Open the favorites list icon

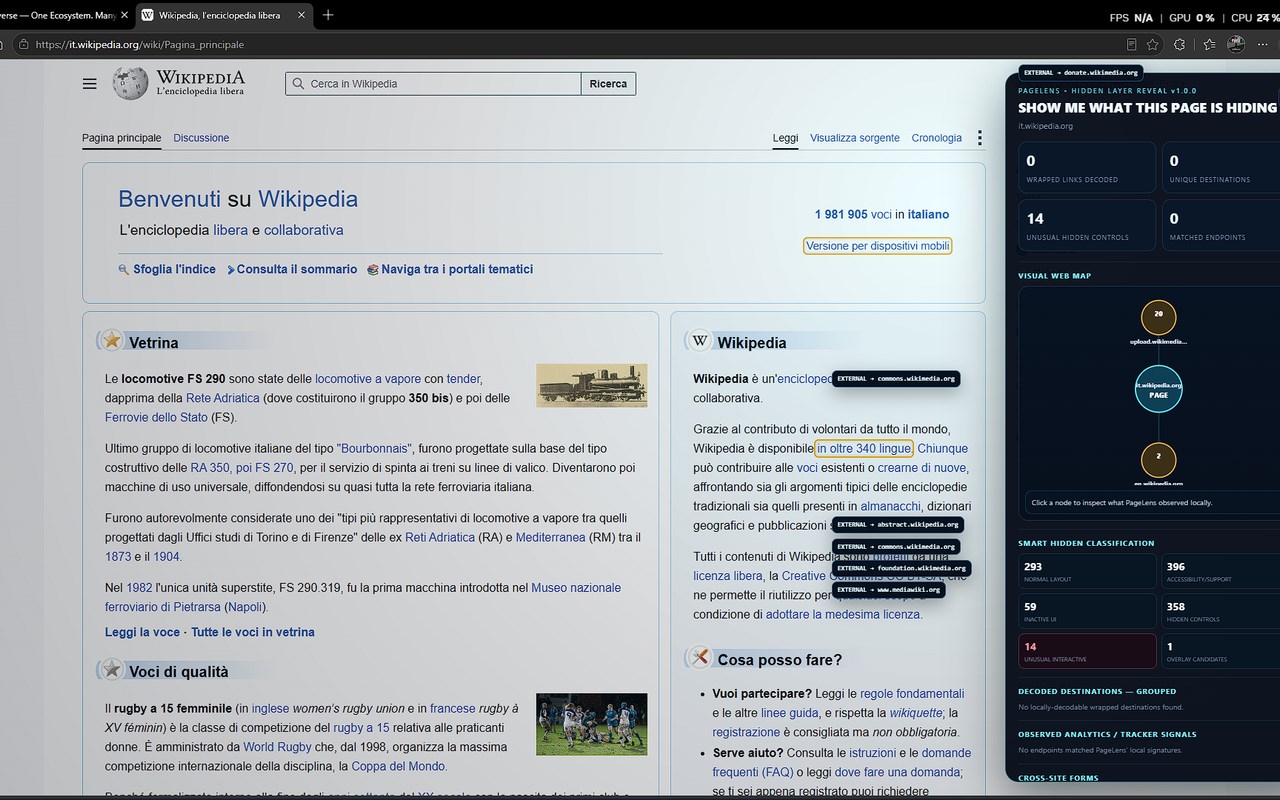tap(1209, 44)
